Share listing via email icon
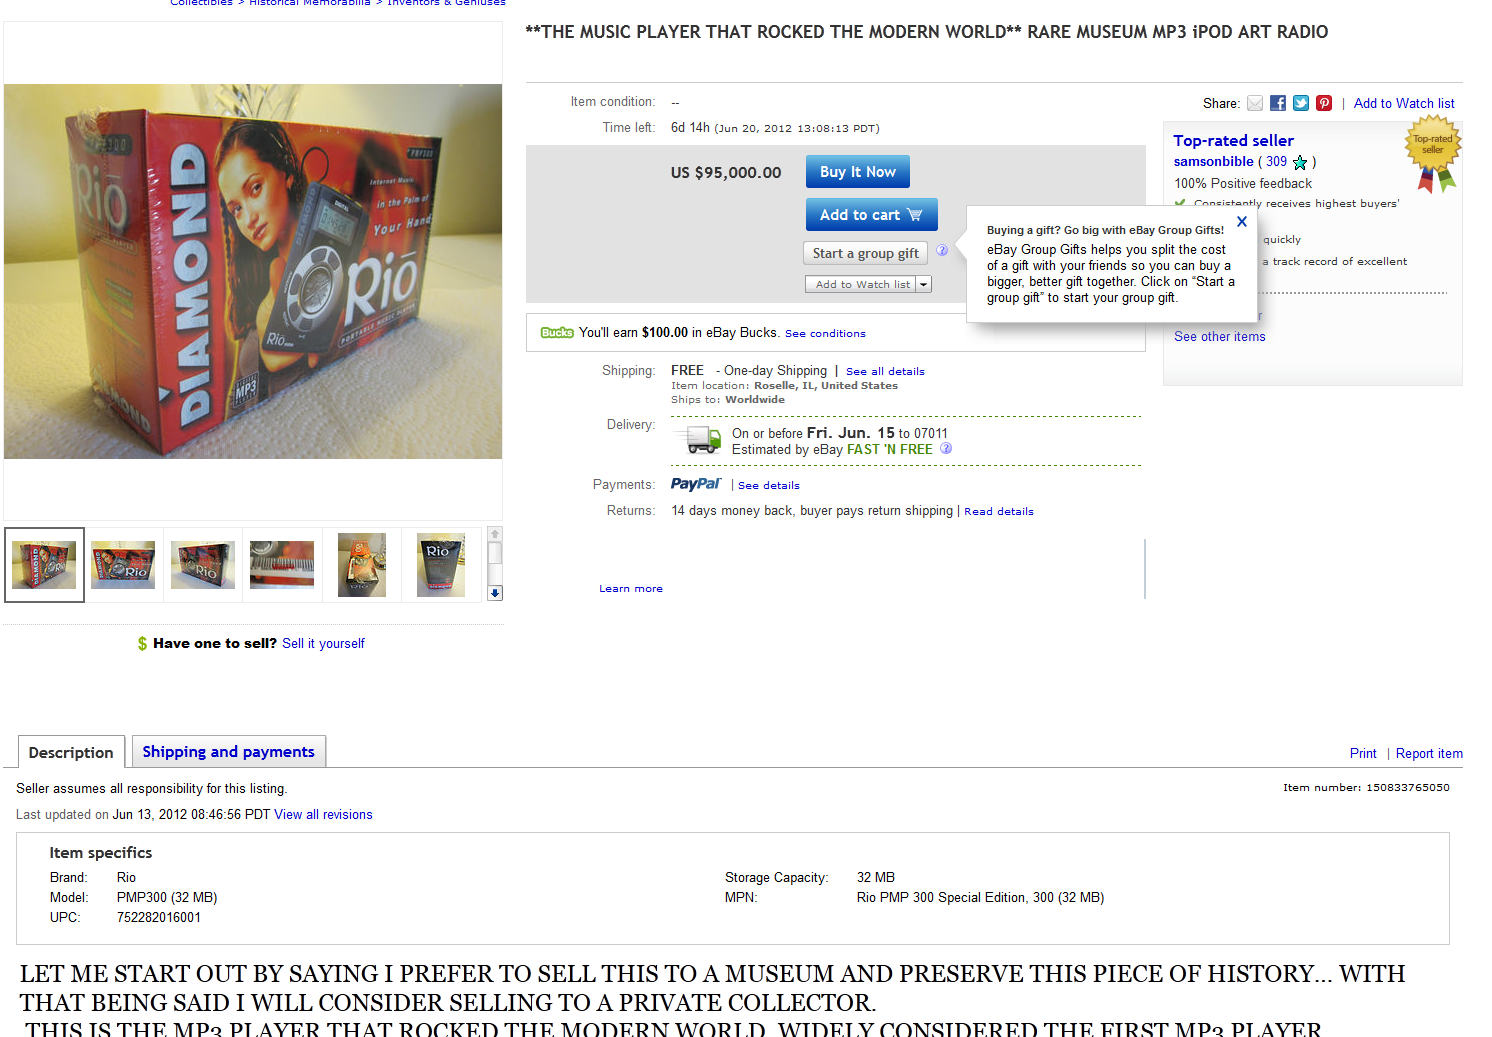Screen dimensions: 1492x1037 point(1255,103)
